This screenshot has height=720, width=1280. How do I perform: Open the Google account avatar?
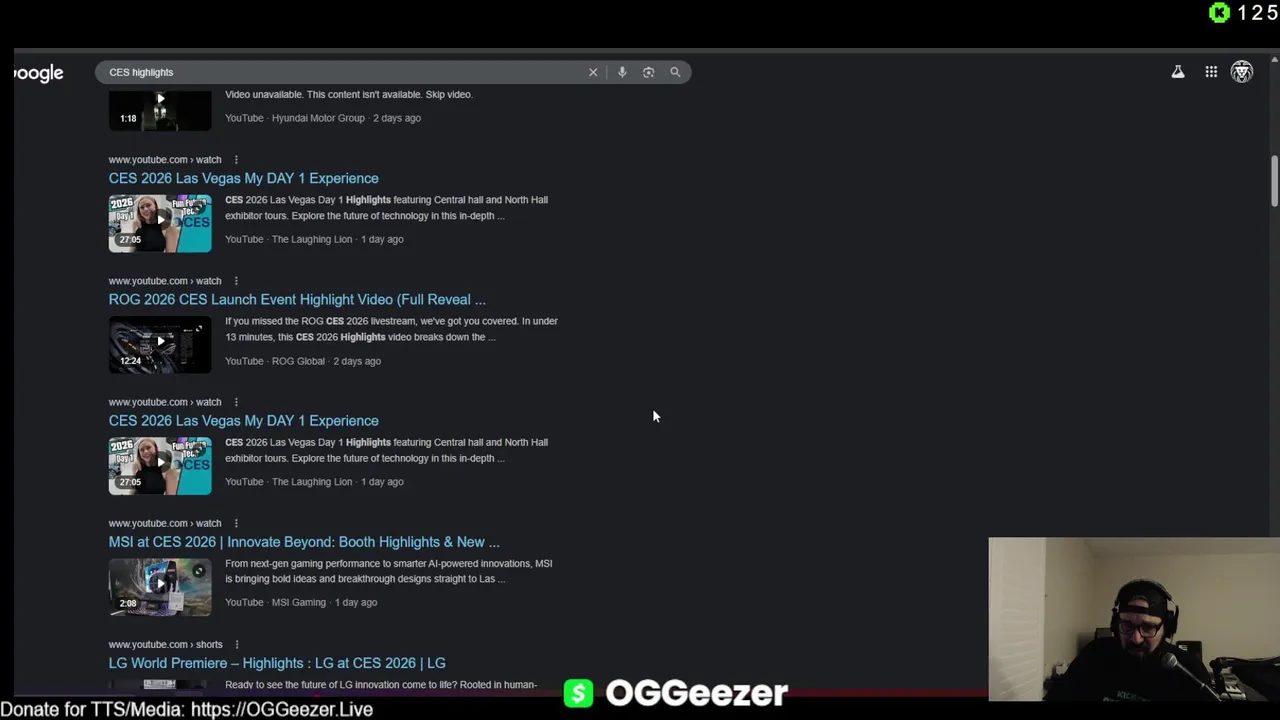pos(1242,72)
